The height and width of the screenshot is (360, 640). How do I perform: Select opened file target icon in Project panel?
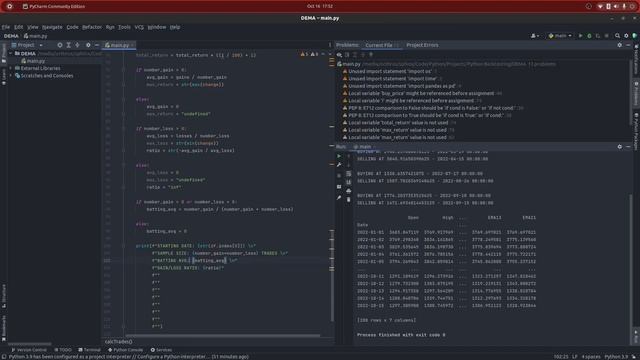(x=60, y=45)
